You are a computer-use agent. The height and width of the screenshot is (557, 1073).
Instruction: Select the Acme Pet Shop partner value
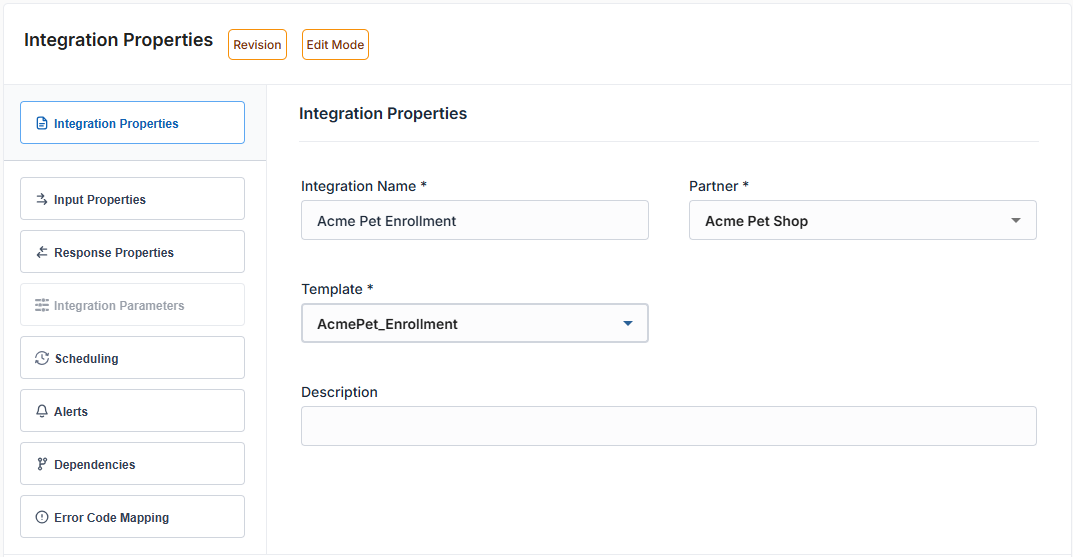pyautogui.click(x=756, y=221)
